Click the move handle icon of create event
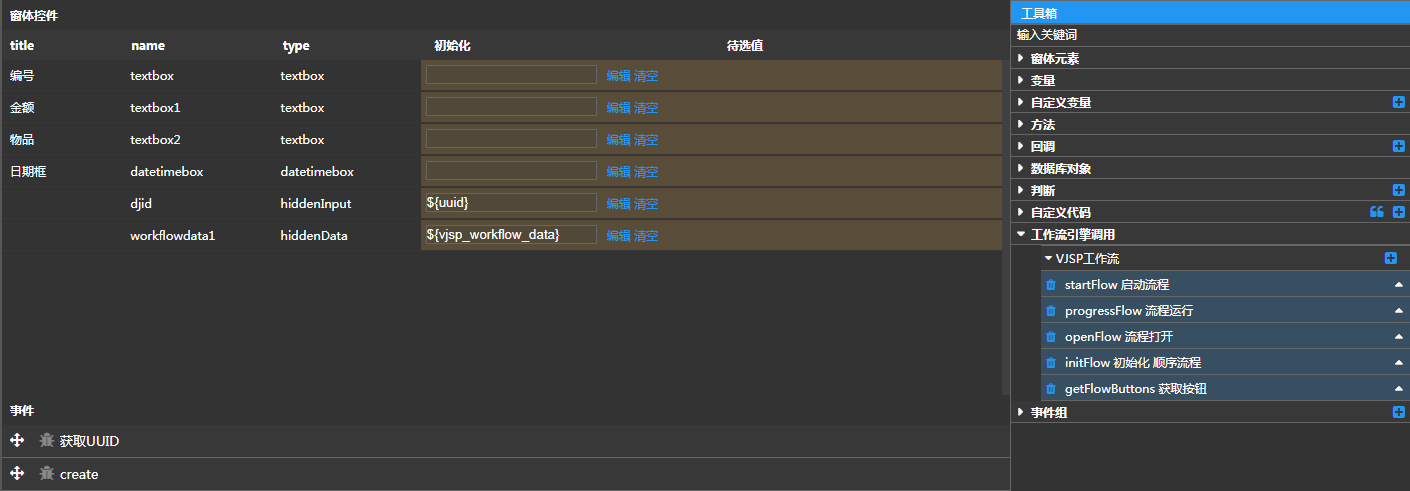 17,474
